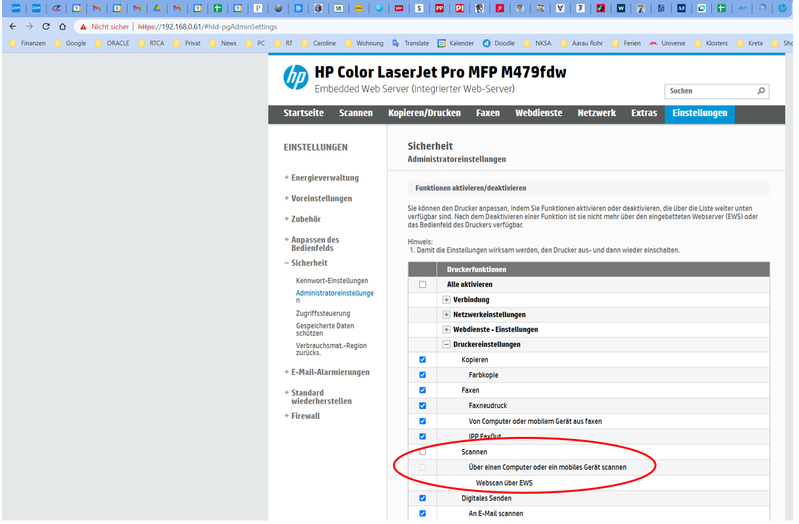Open the RTCA bookmark folder
Viewport: 799px width, 524px height.
152,43
